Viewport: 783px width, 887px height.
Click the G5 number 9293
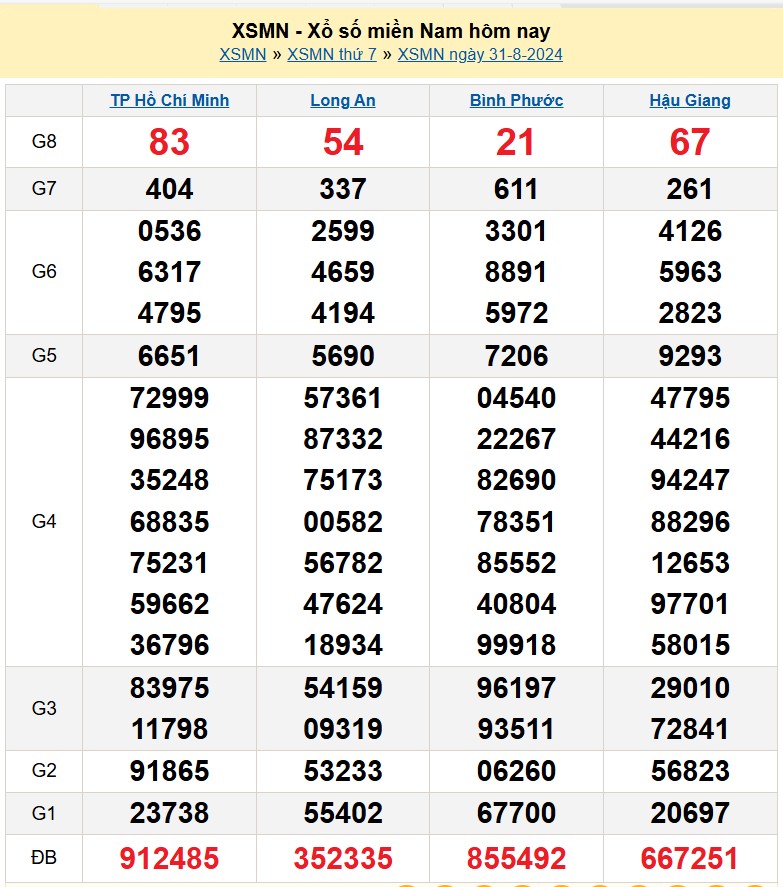[x=690, y=356]
